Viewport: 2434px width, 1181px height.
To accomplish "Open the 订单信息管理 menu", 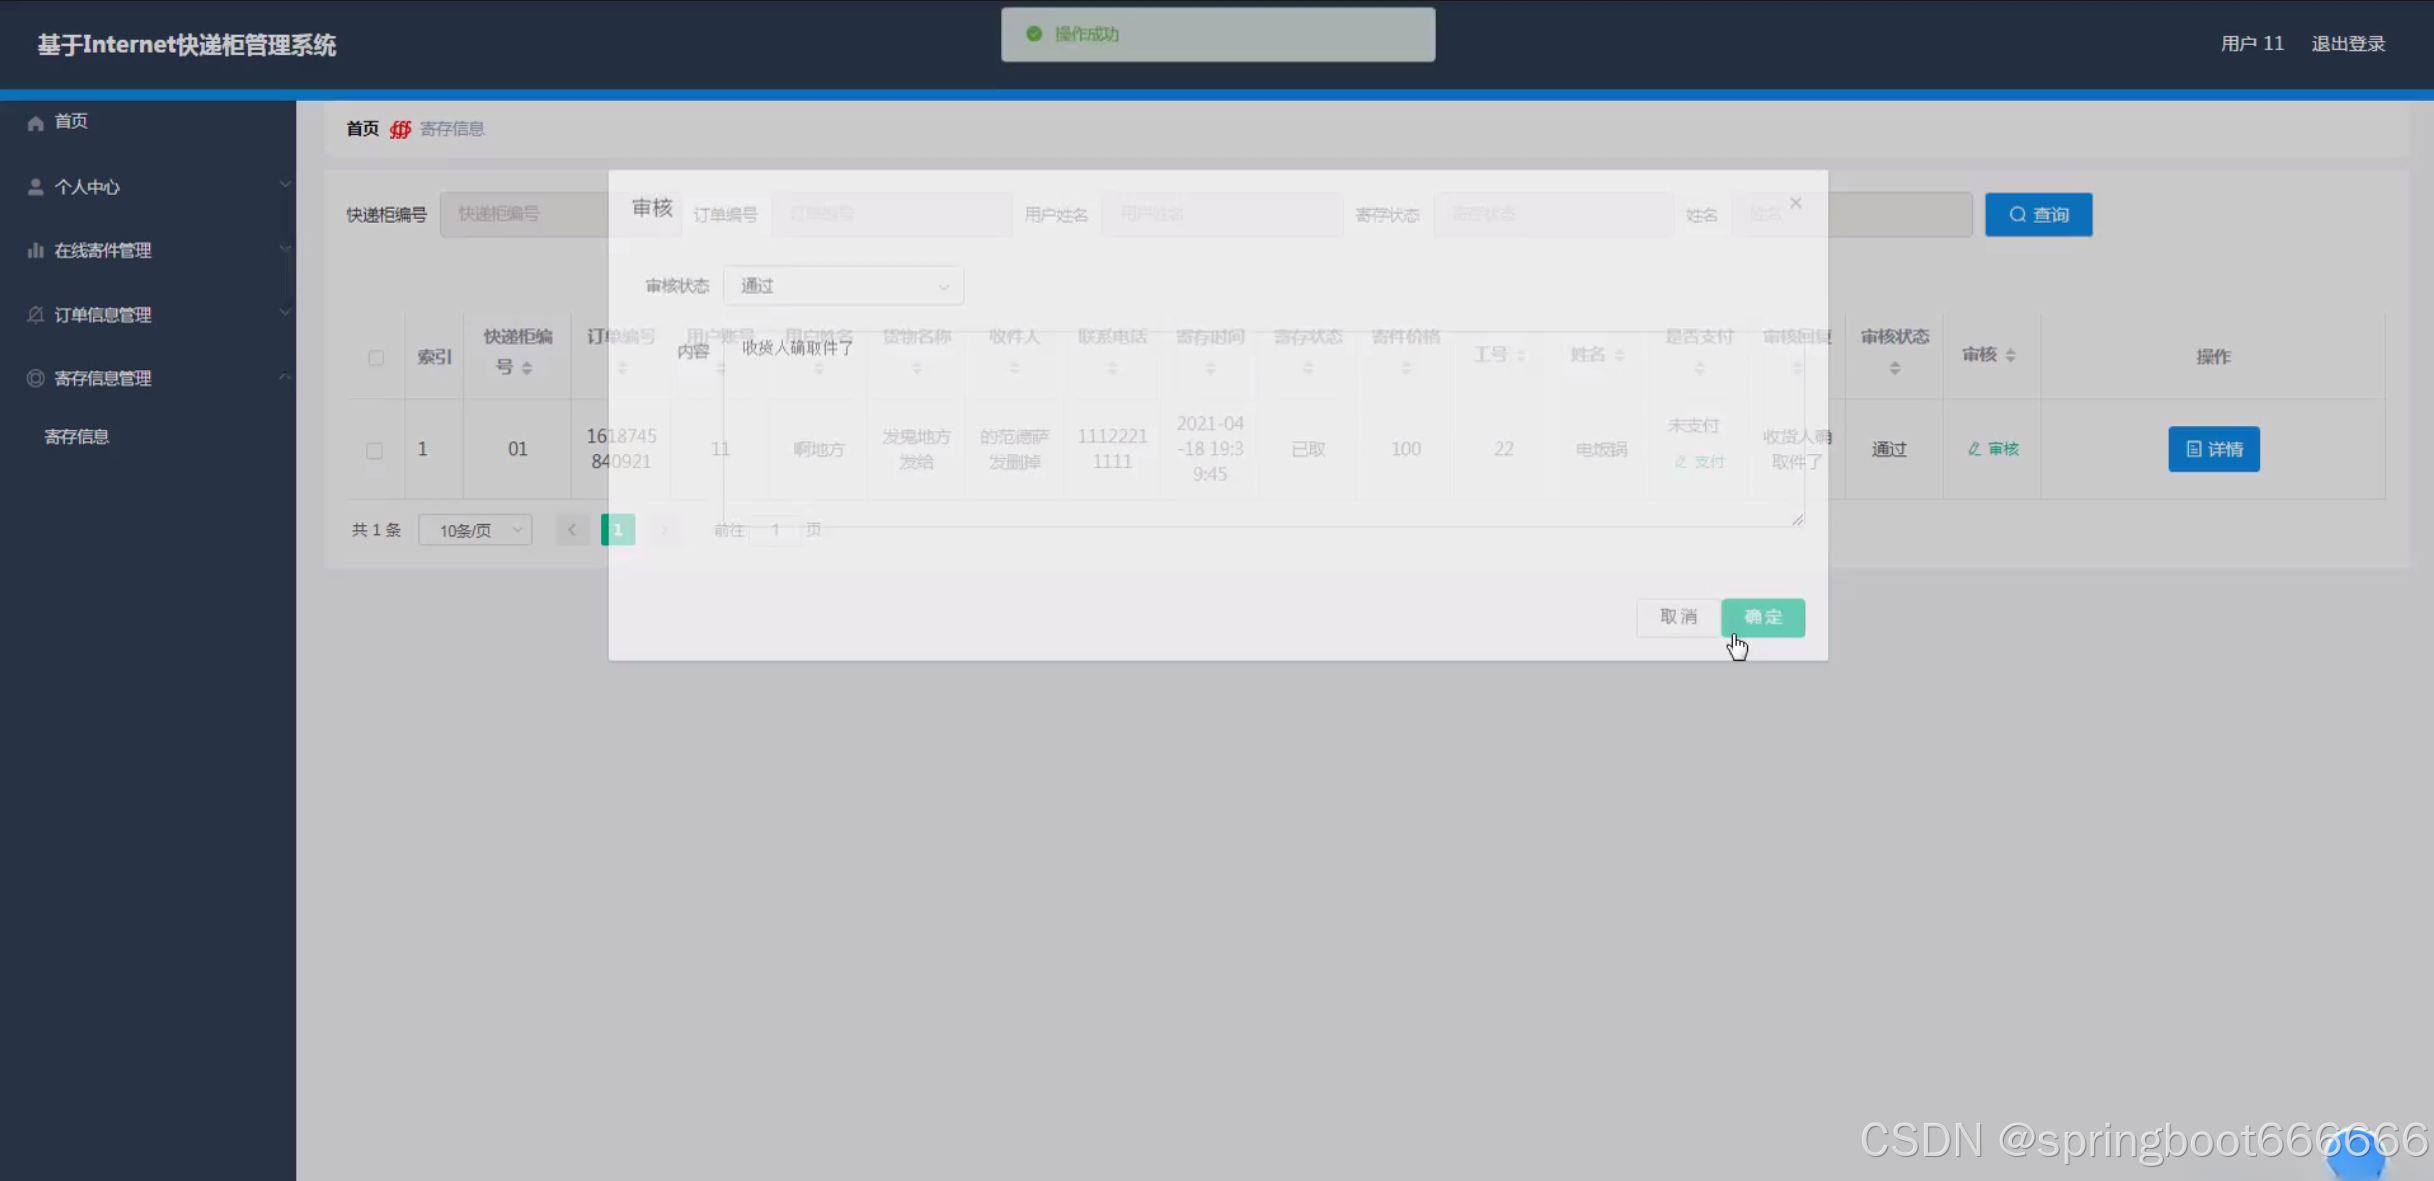I will [103, 315].
